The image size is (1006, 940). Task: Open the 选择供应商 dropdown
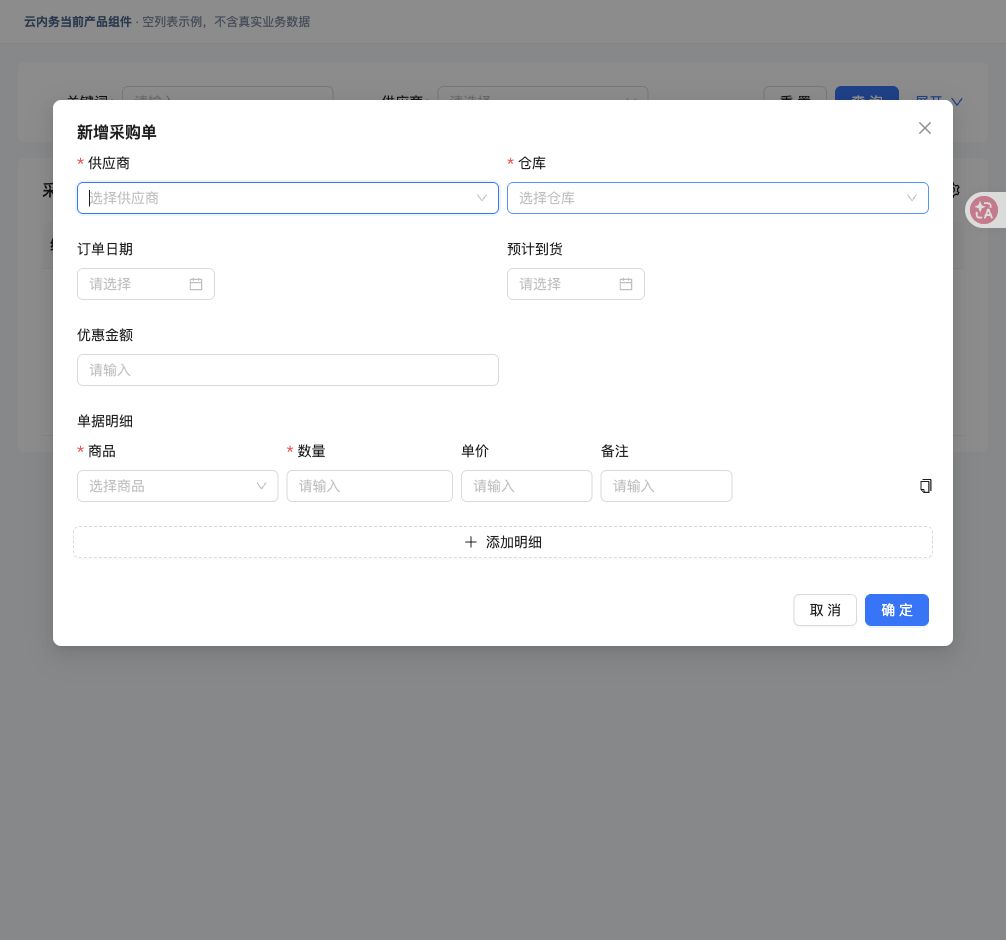(287, 198)
